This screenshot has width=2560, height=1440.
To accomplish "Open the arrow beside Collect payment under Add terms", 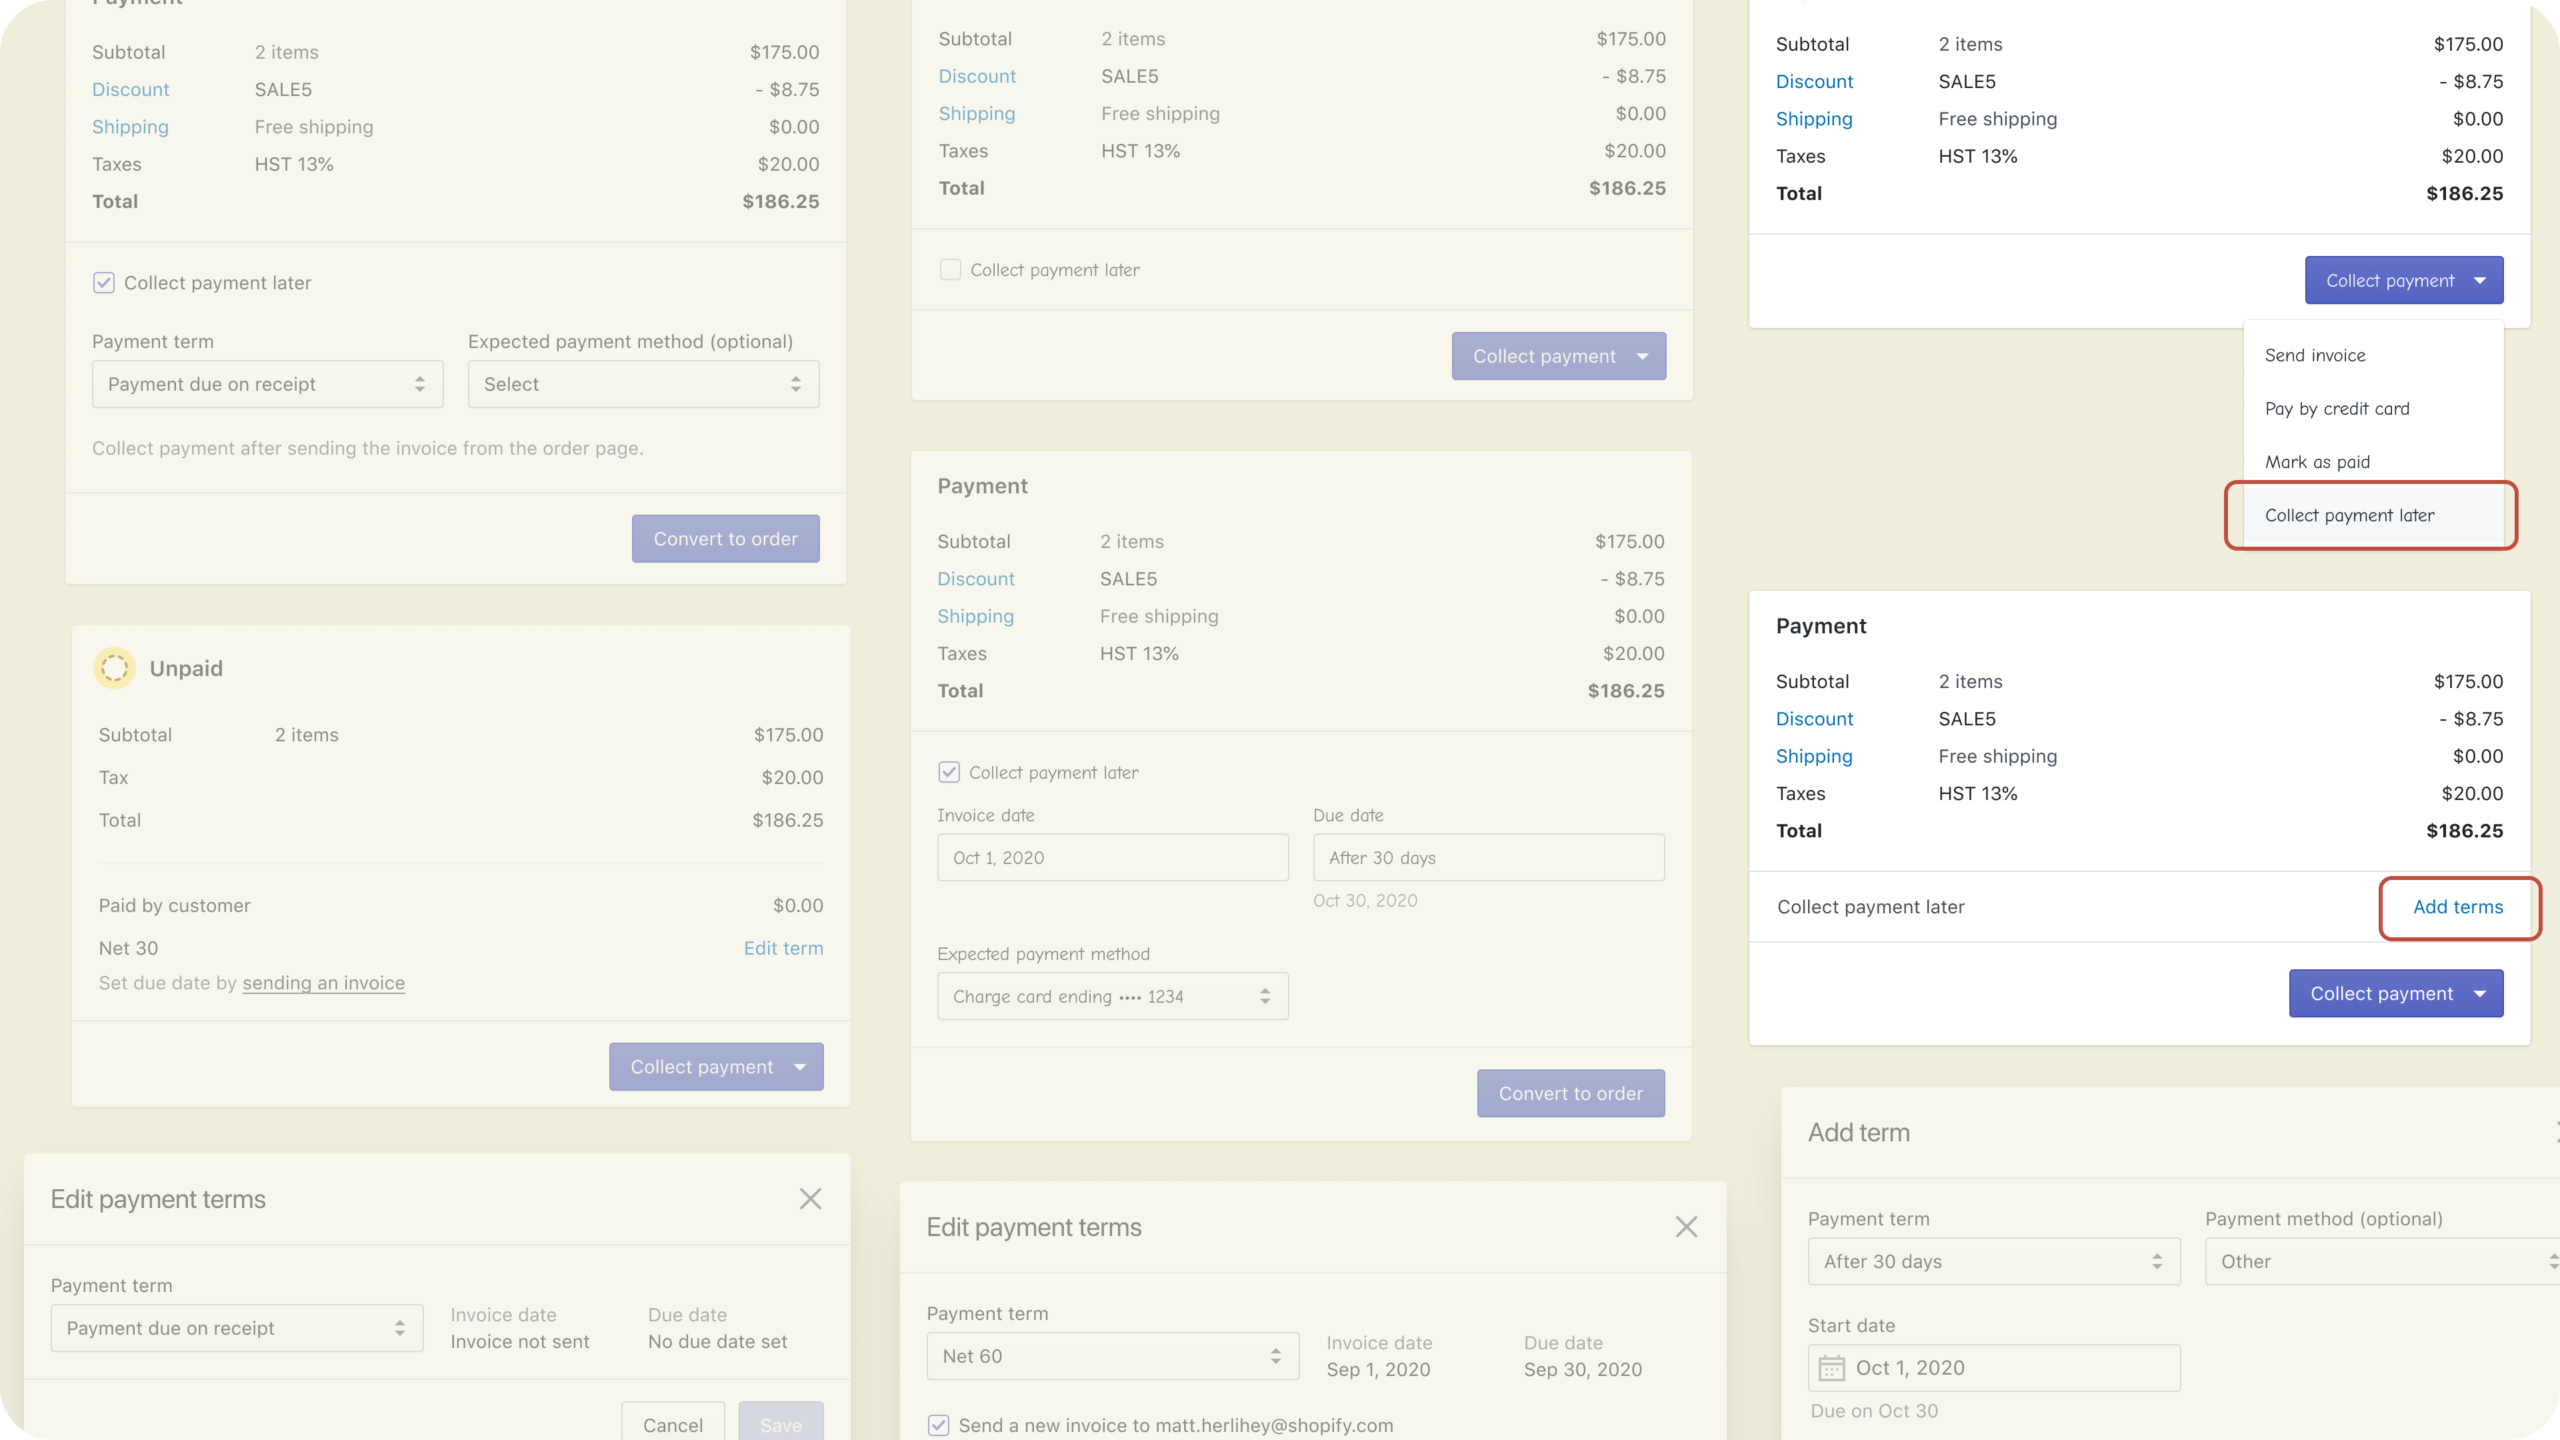I will tap(2480, 994).
